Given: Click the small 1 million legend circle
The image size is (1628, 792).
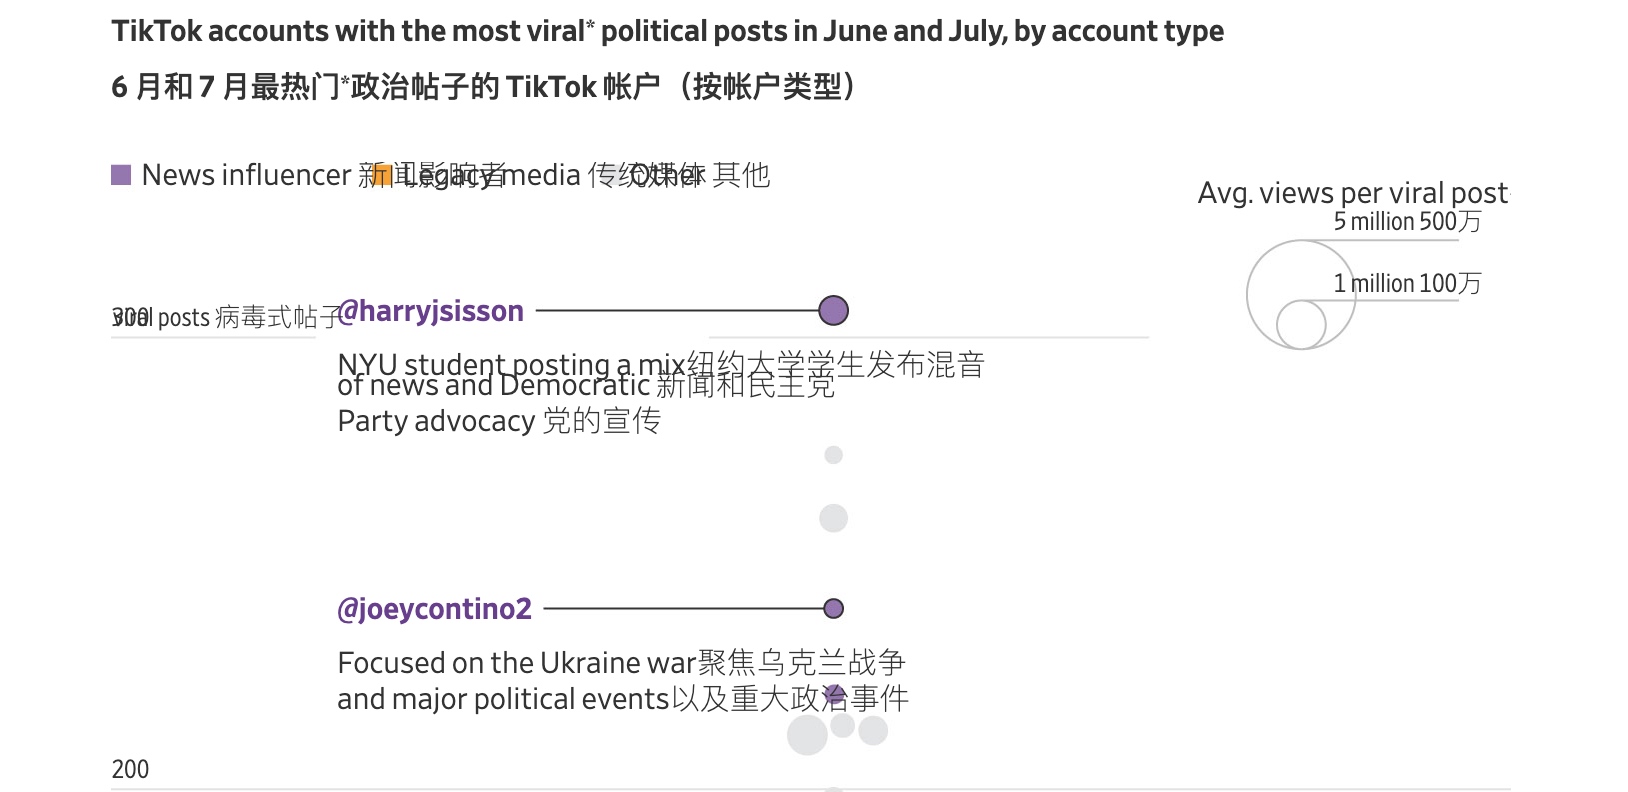Looking at the screenshot, I should click(x=1301, y=325).
